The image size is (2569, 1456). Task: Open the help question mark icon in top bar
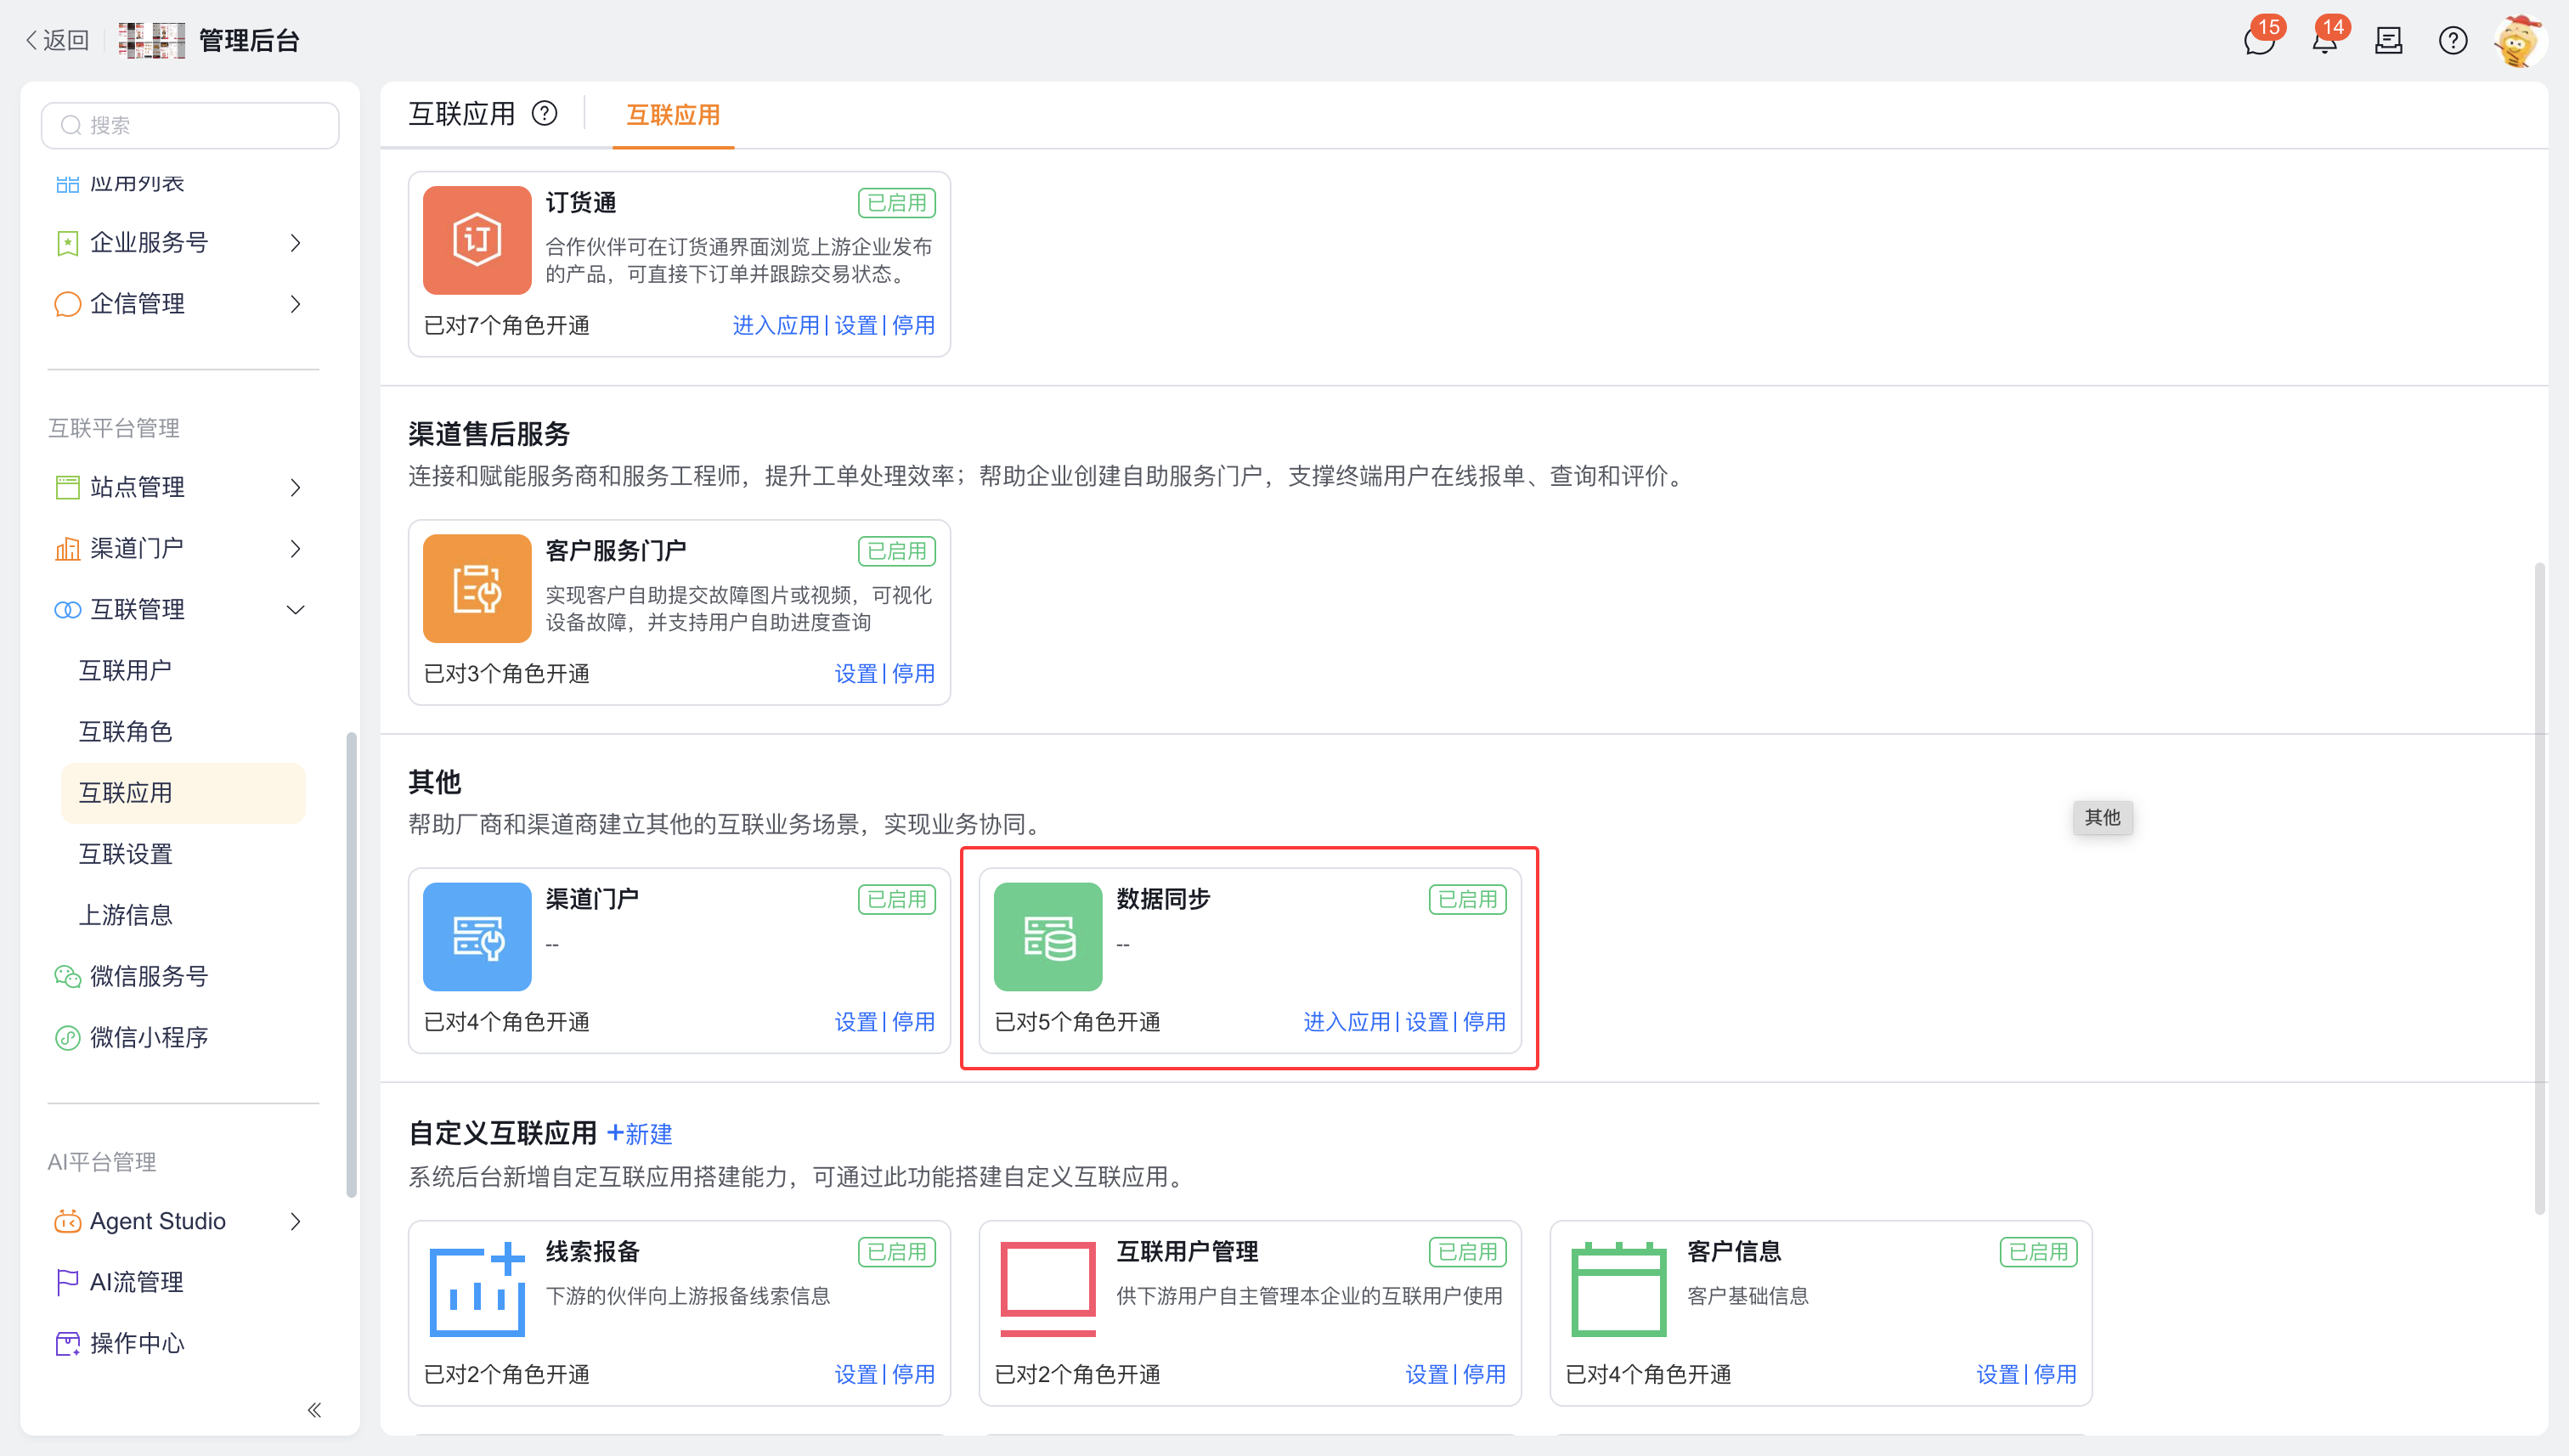[2452, 41]
